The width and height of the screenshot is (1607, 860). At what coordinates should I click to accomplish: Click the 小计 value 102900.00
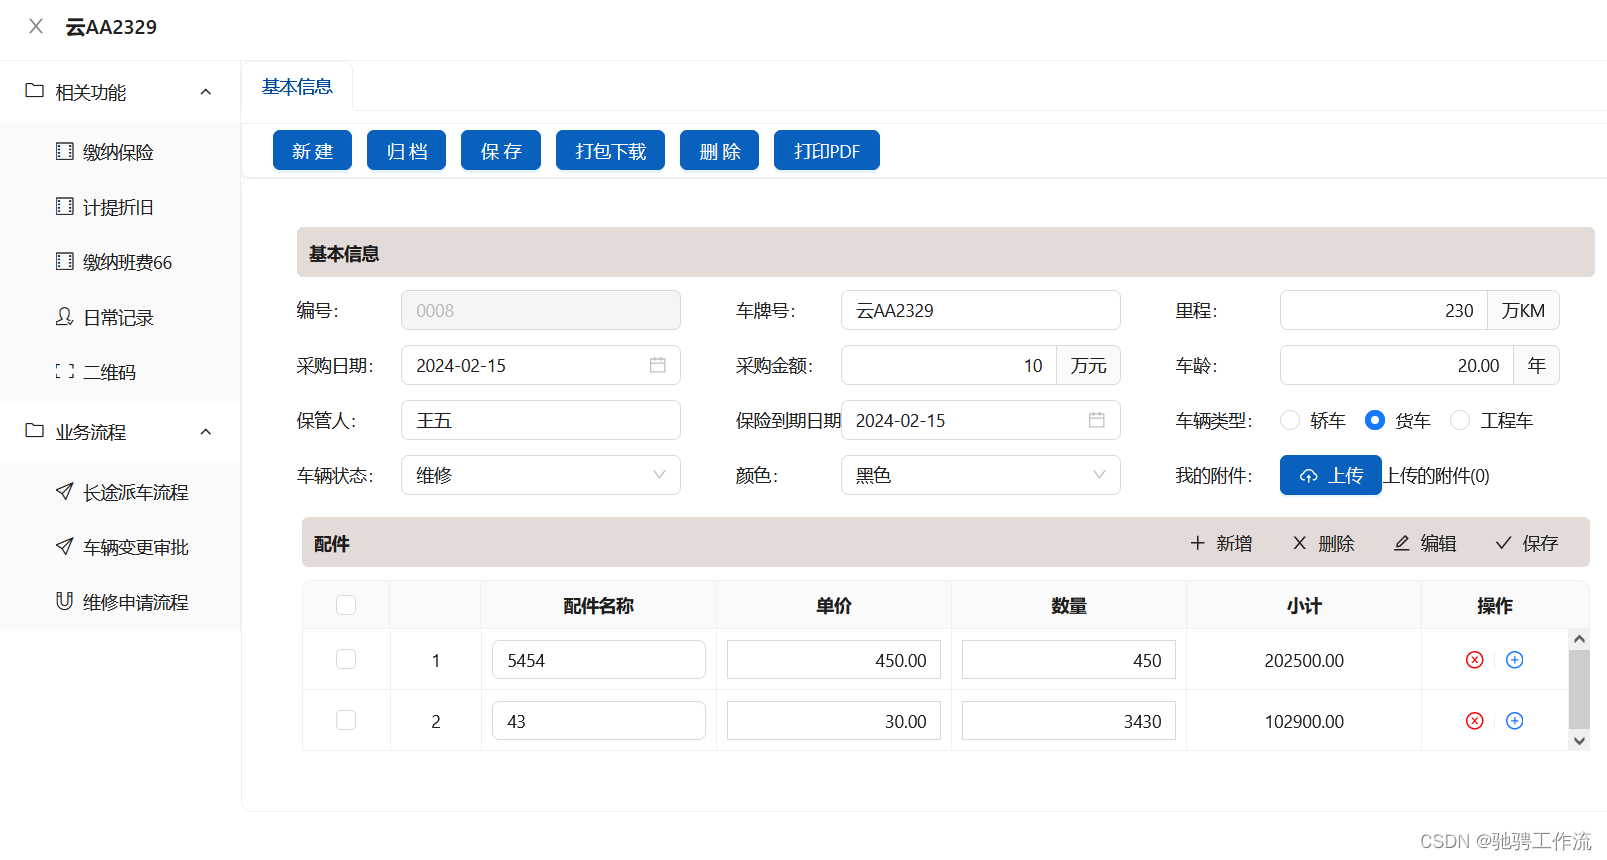(x=1304, y=722)
